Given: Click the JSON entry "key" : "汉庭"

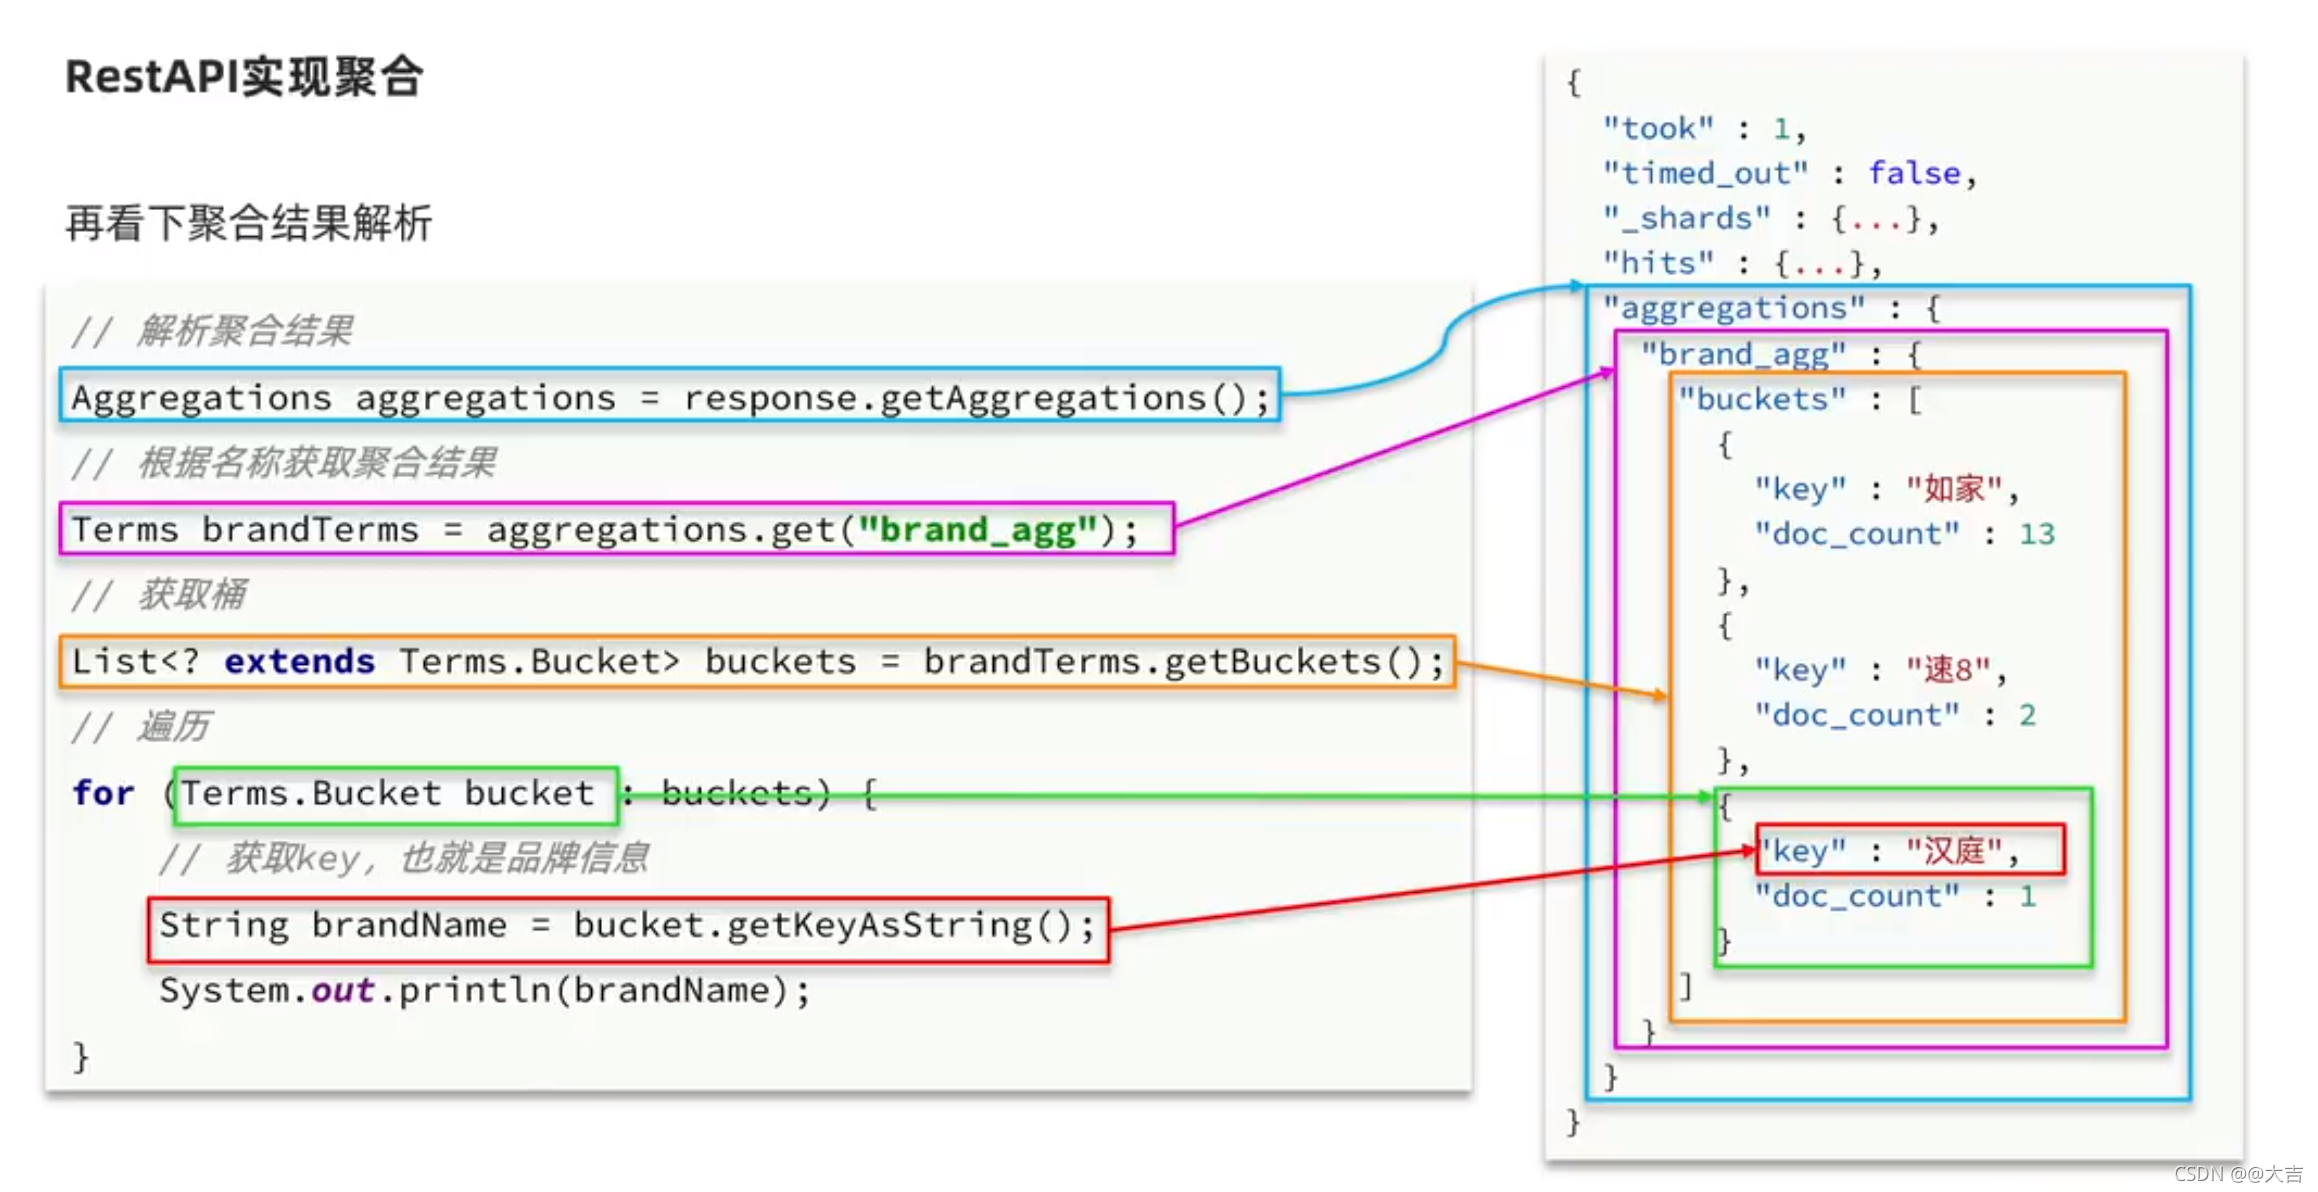Looking at the screenshot, I should (x=1911, y=850).
